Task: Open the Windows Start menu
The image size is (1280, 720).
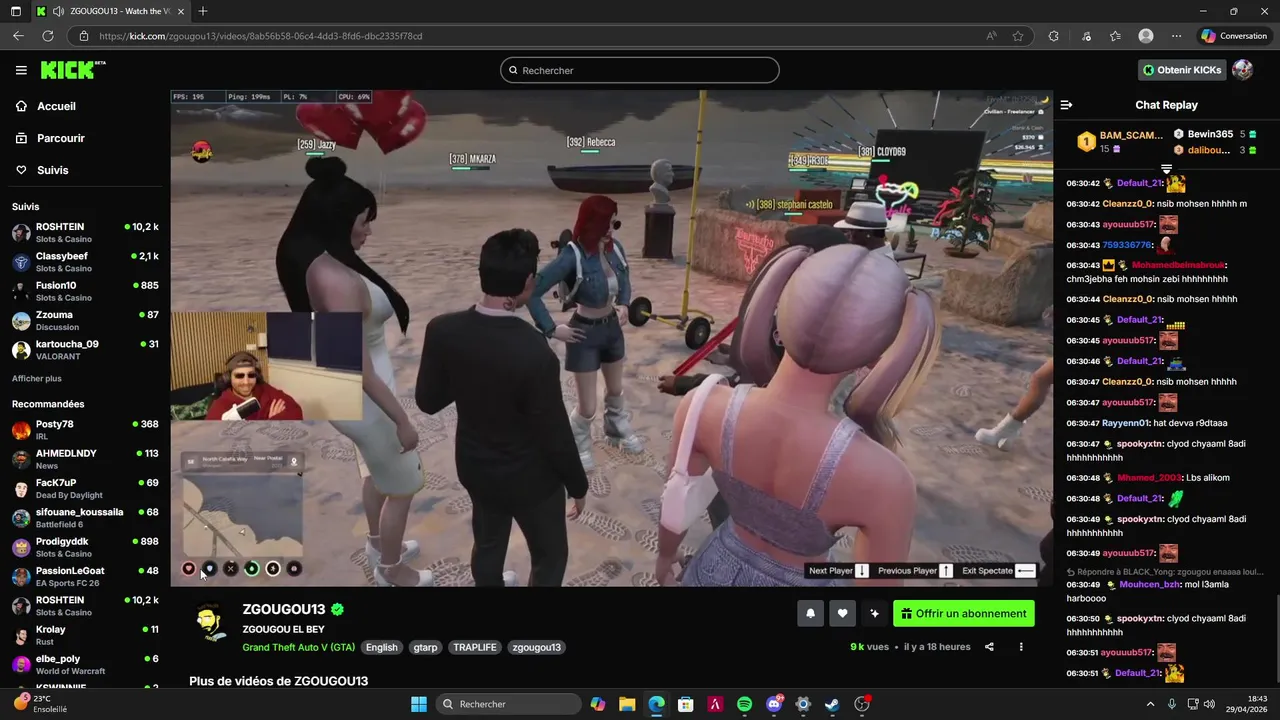Action: click(x=419, y=704)
